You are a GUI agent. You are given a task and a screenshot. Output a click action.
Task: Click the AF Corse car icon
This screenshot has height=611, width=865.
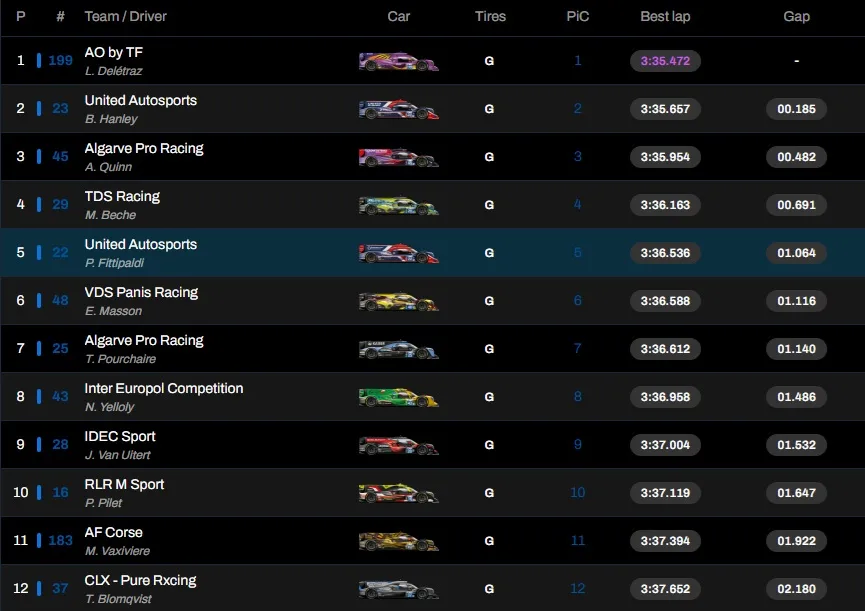398,541
